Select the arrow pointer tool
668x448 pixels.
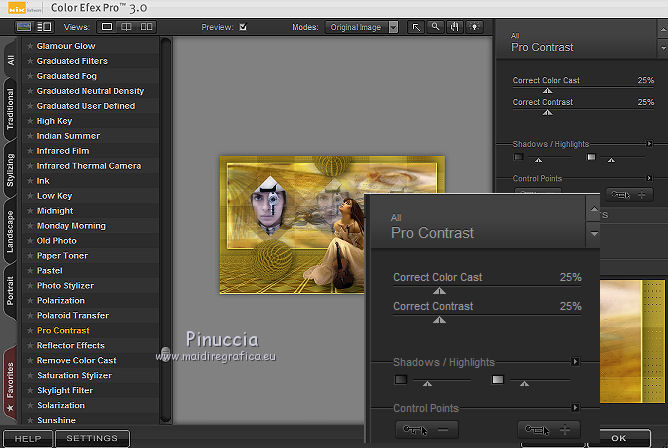click(x=417, y=27)
